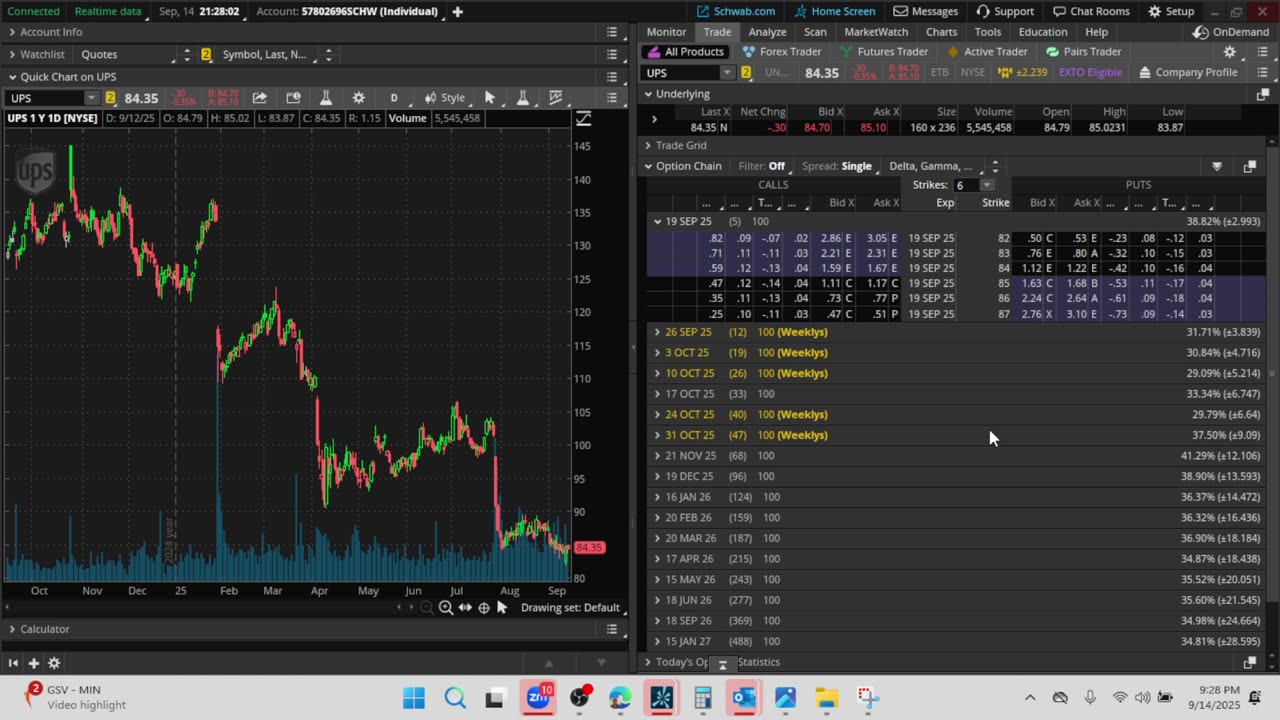Open Trade tab gear settings
The image size is (1280, 720).
click(1230, 52)
